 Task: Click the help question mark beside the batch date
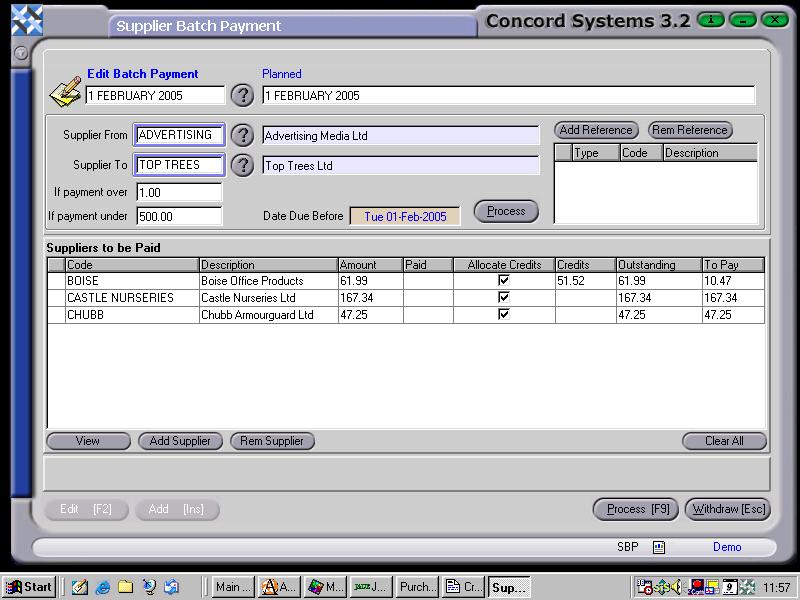tap(242, 95)
